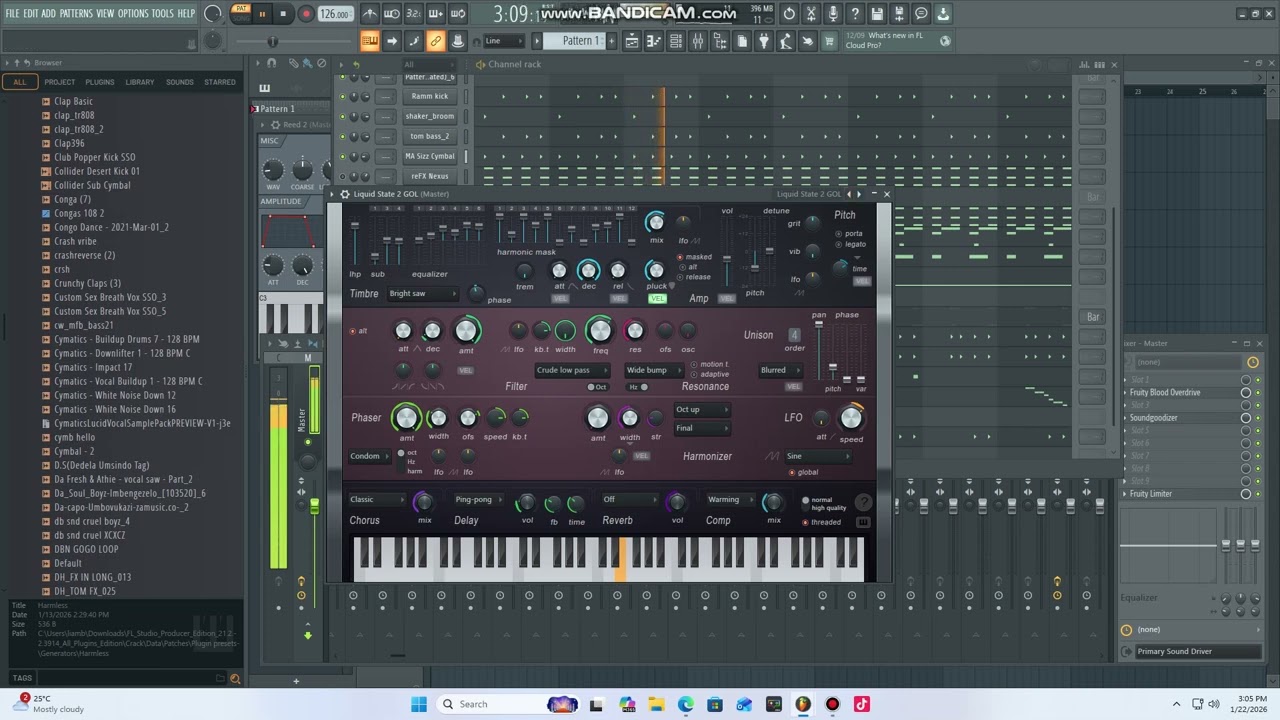
Task: Open the Blurred unison dropdown
Action: coord(781,370)
